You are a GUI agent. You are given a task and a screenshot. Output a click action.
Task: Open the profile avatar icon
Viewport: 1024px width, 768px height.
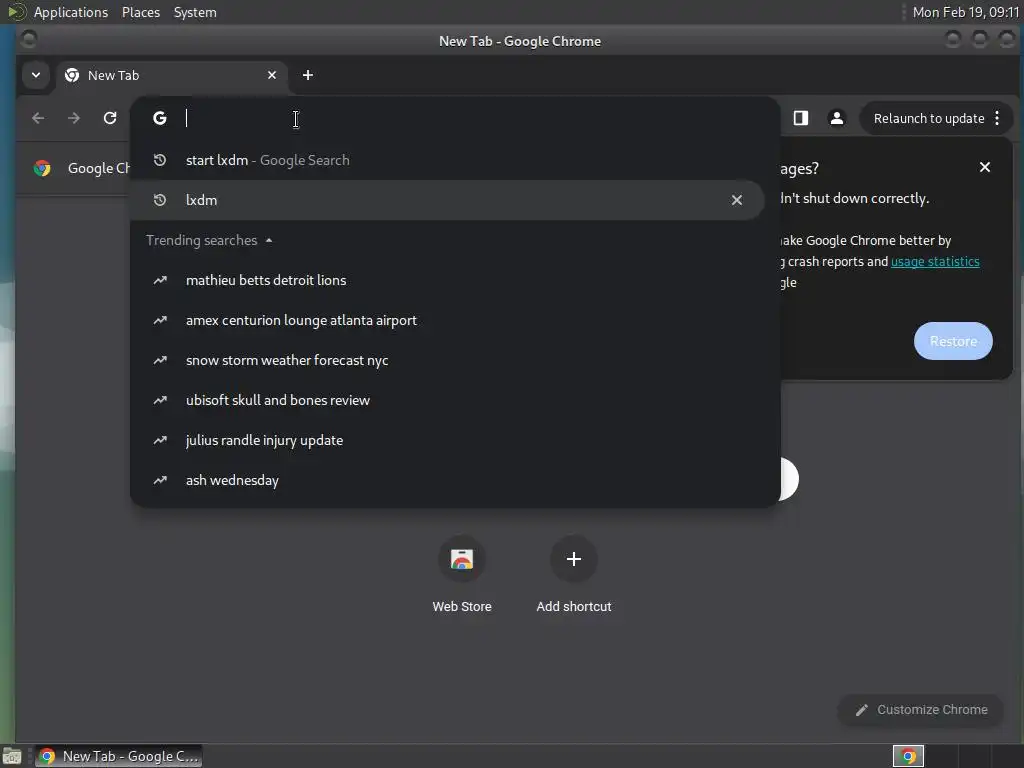tap(836, 118)
